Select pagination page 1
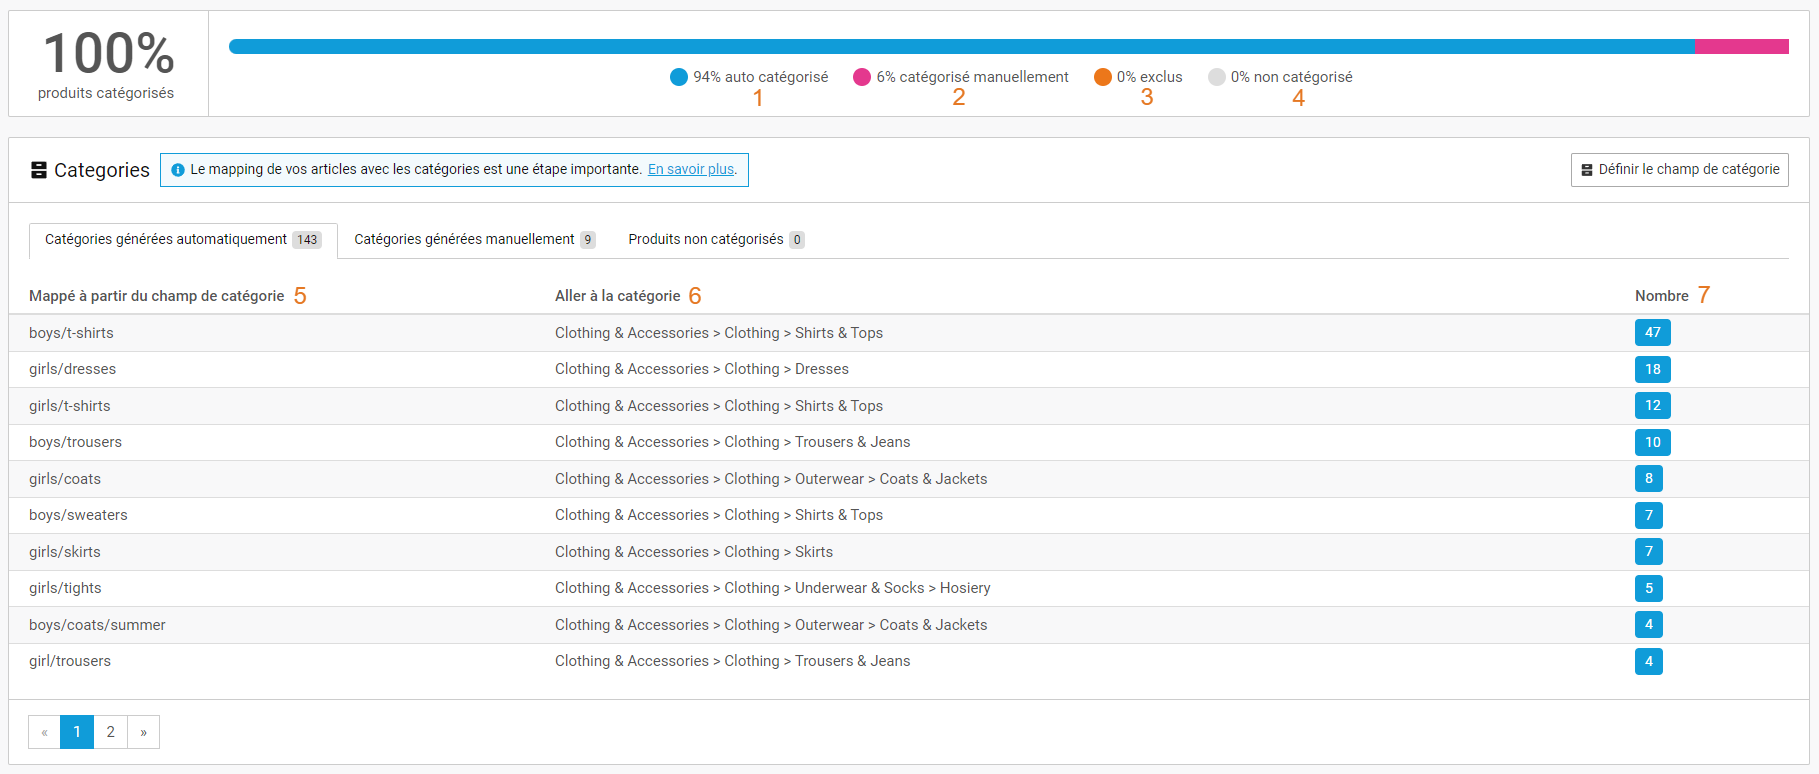 pyautogui.click(x=77, y=732)
